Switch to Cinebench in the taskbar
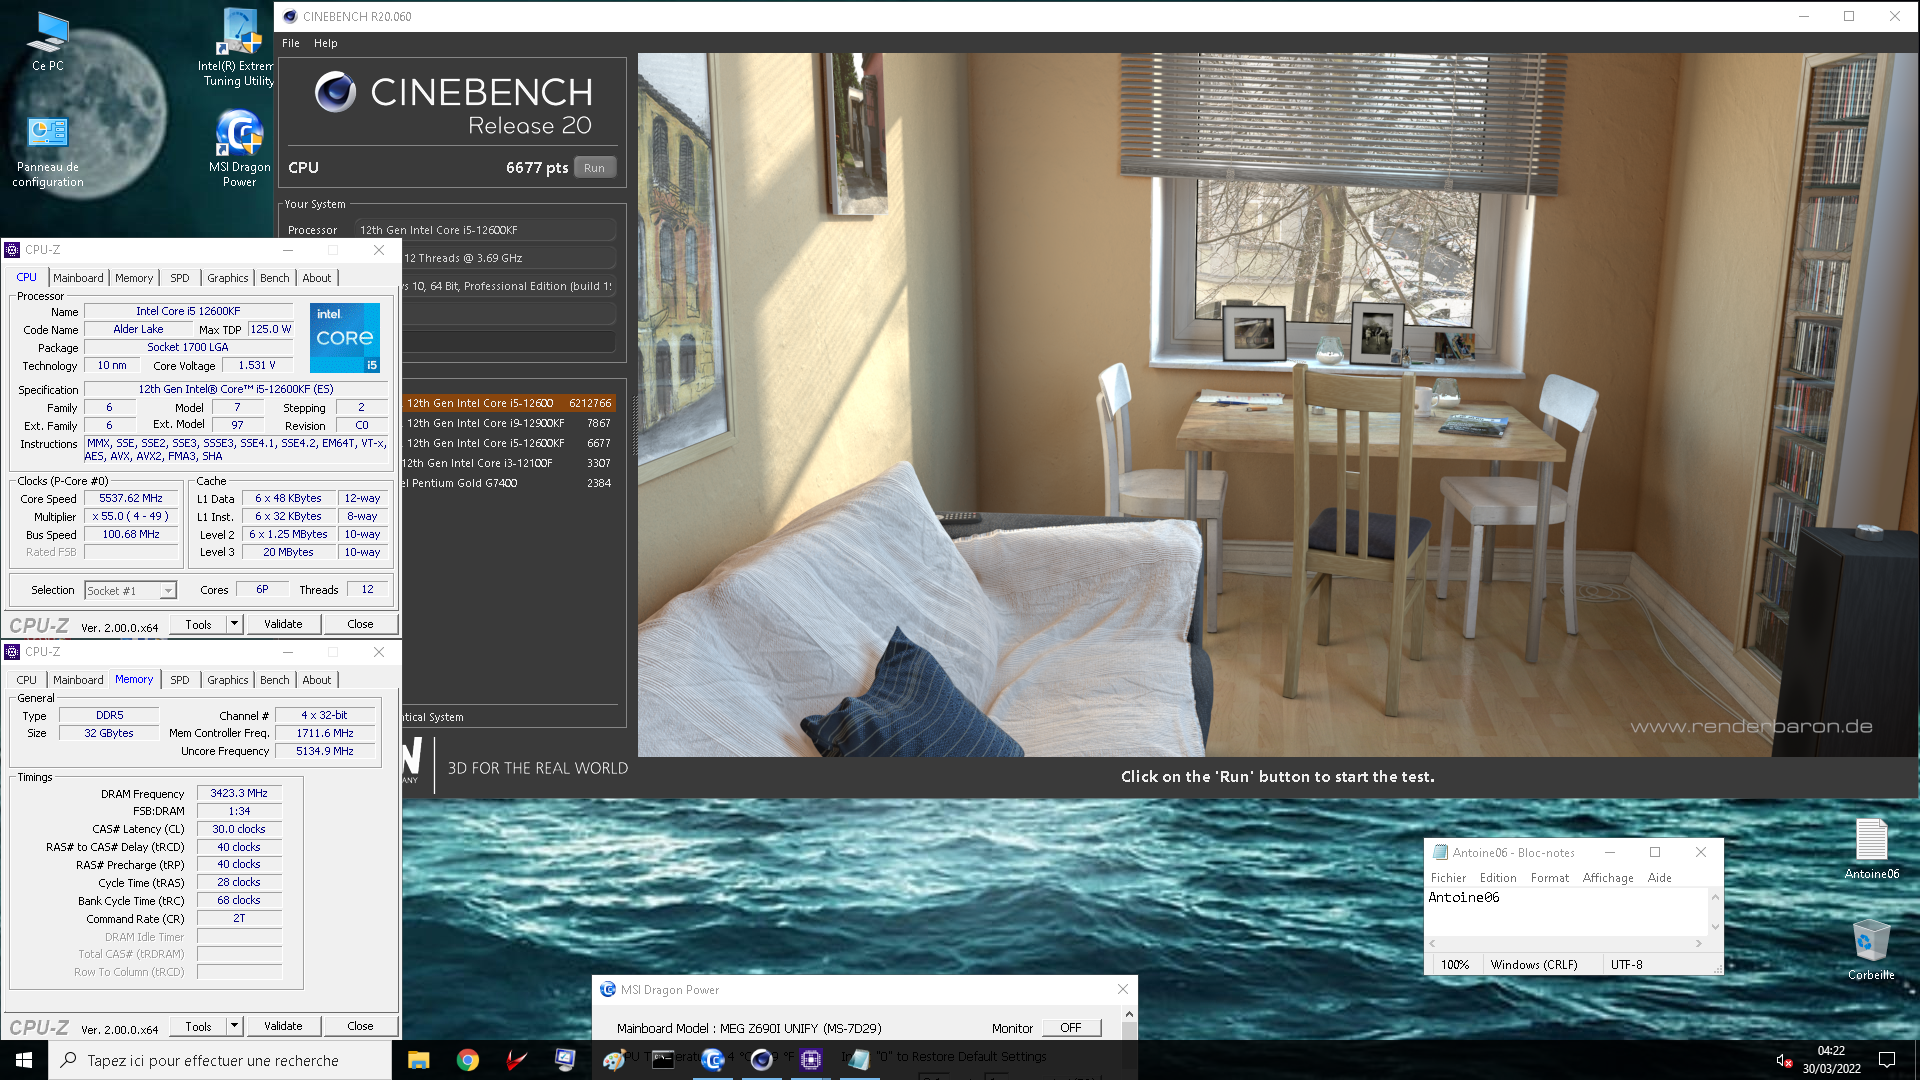Image resolution: width=1920 pixels, height=1080 pixels. pyautogui.click(x=761, y=1060)
